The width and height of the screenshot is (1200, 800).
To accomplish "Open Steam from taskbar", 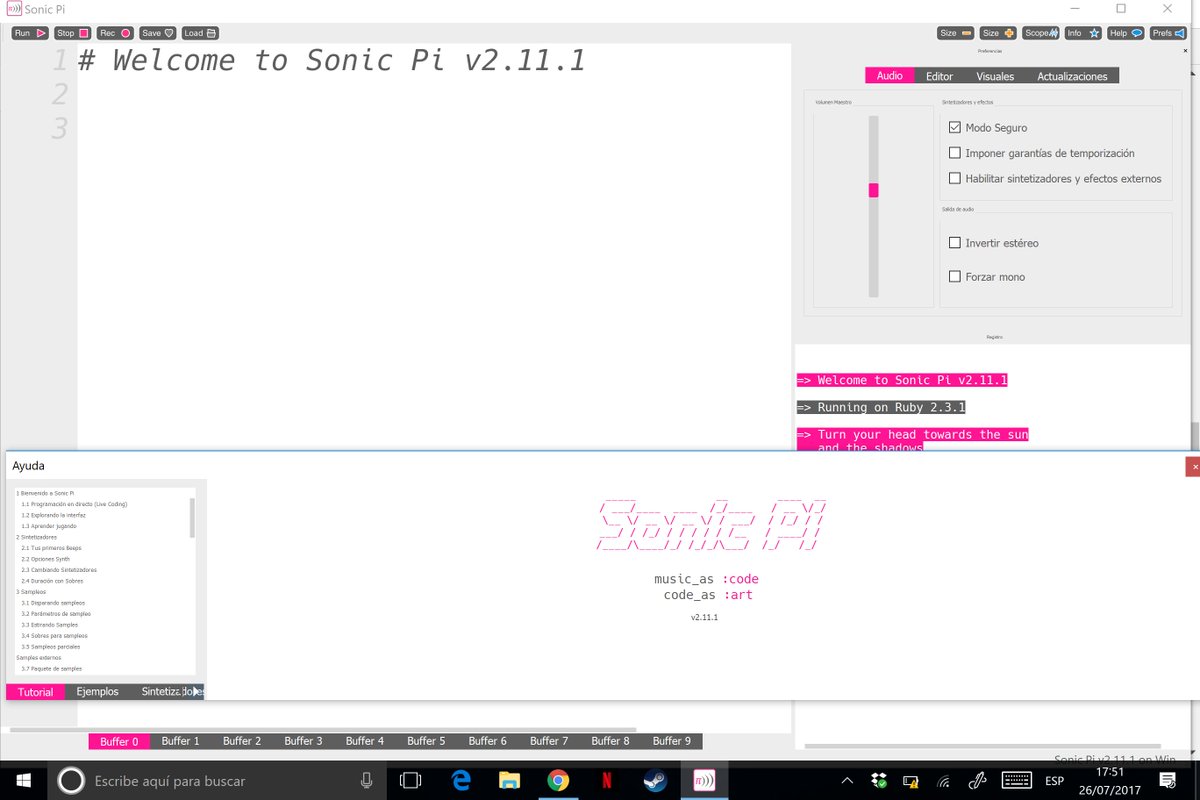I will point(656,780).
